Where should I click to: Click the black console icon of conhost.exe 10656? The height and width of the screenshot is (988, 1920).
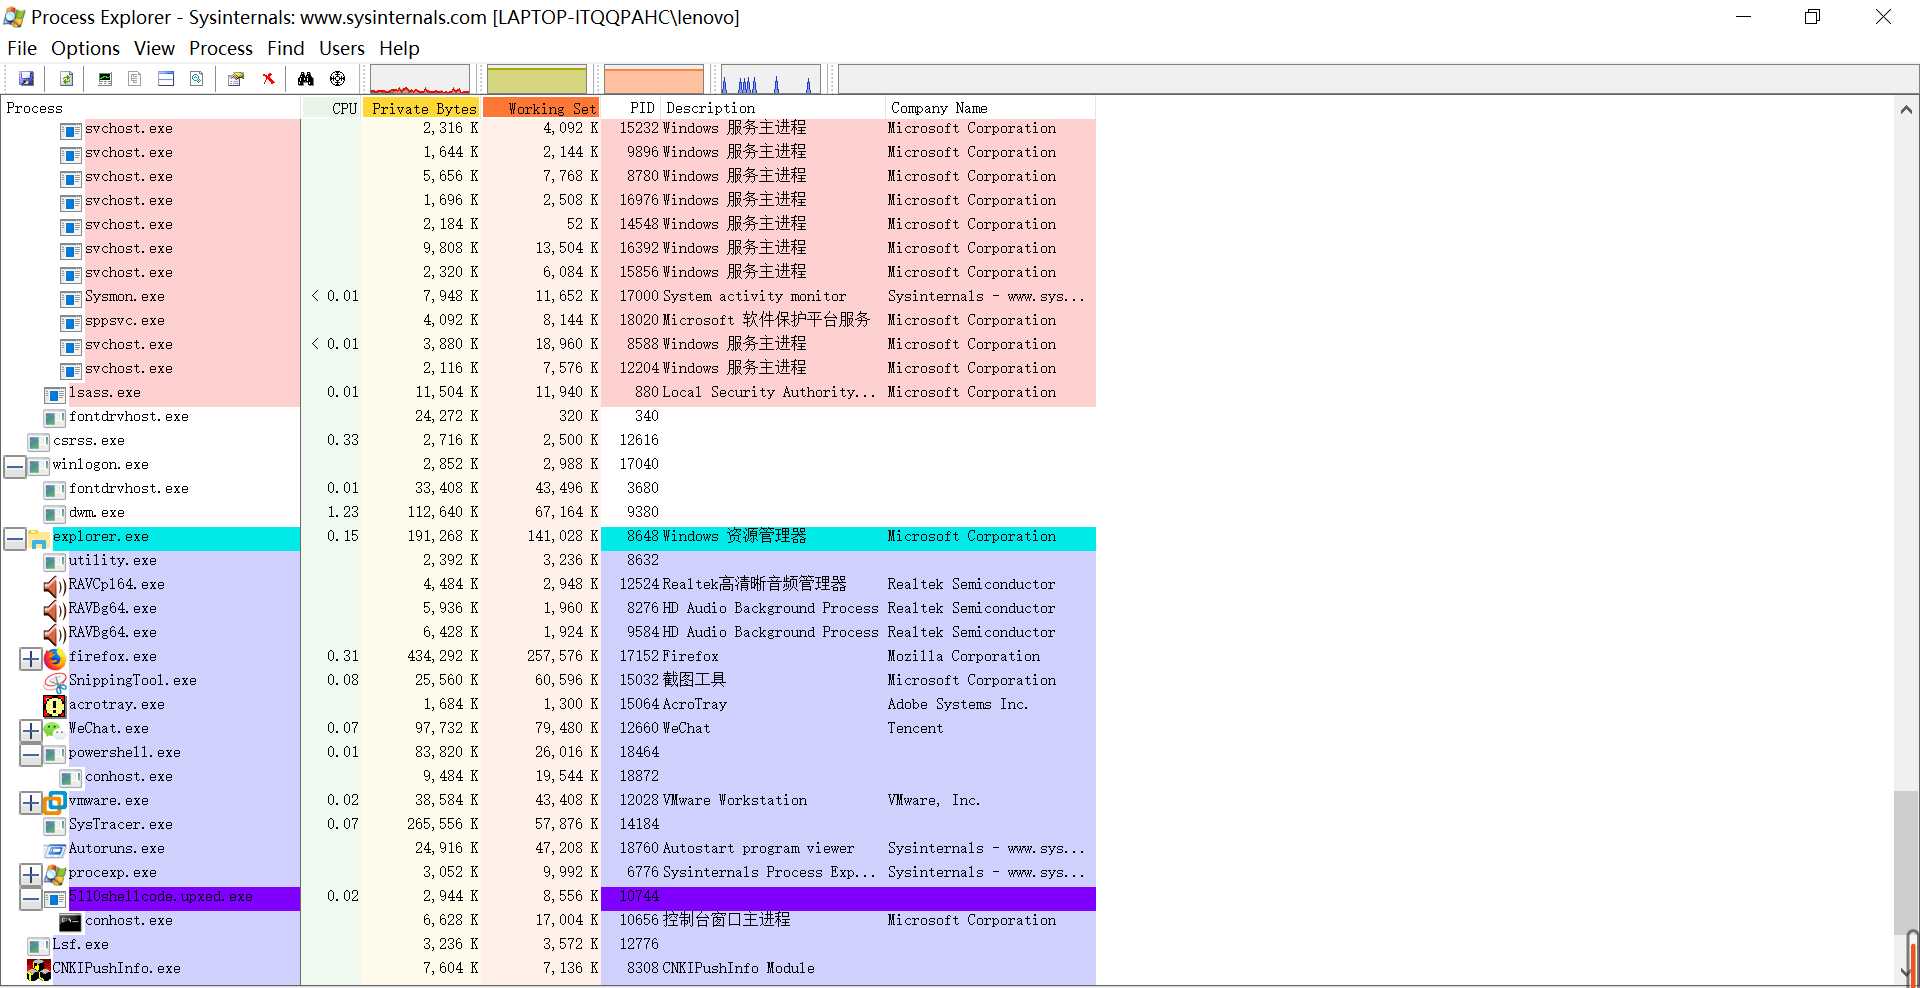point(70,921)
